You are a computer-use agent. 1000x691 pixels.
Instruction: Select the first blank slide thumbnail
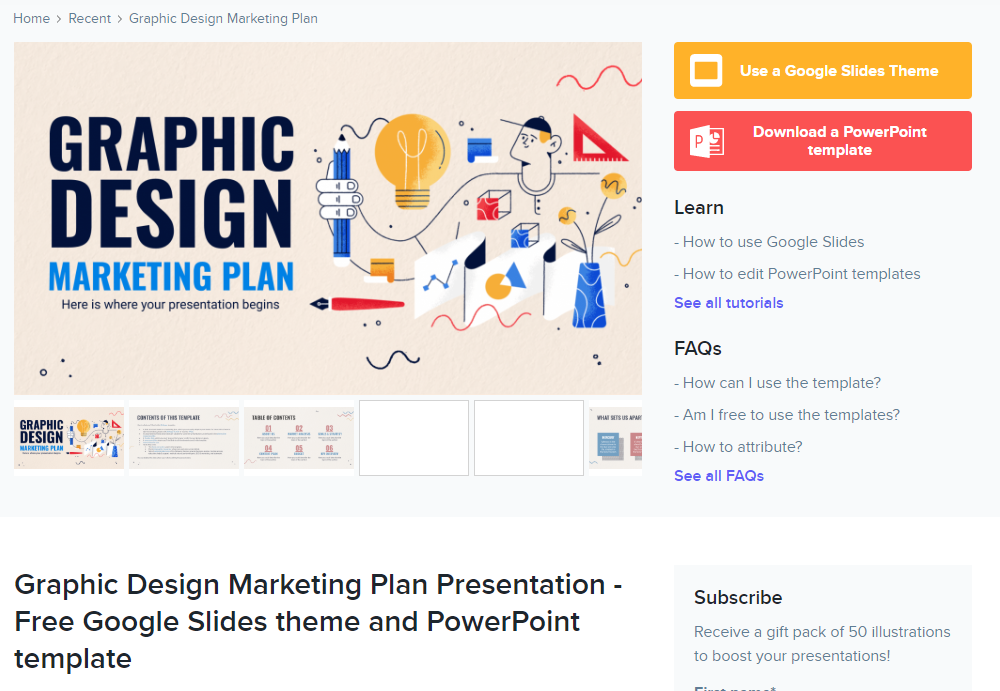pyautogui.click(x=414, y=438)
